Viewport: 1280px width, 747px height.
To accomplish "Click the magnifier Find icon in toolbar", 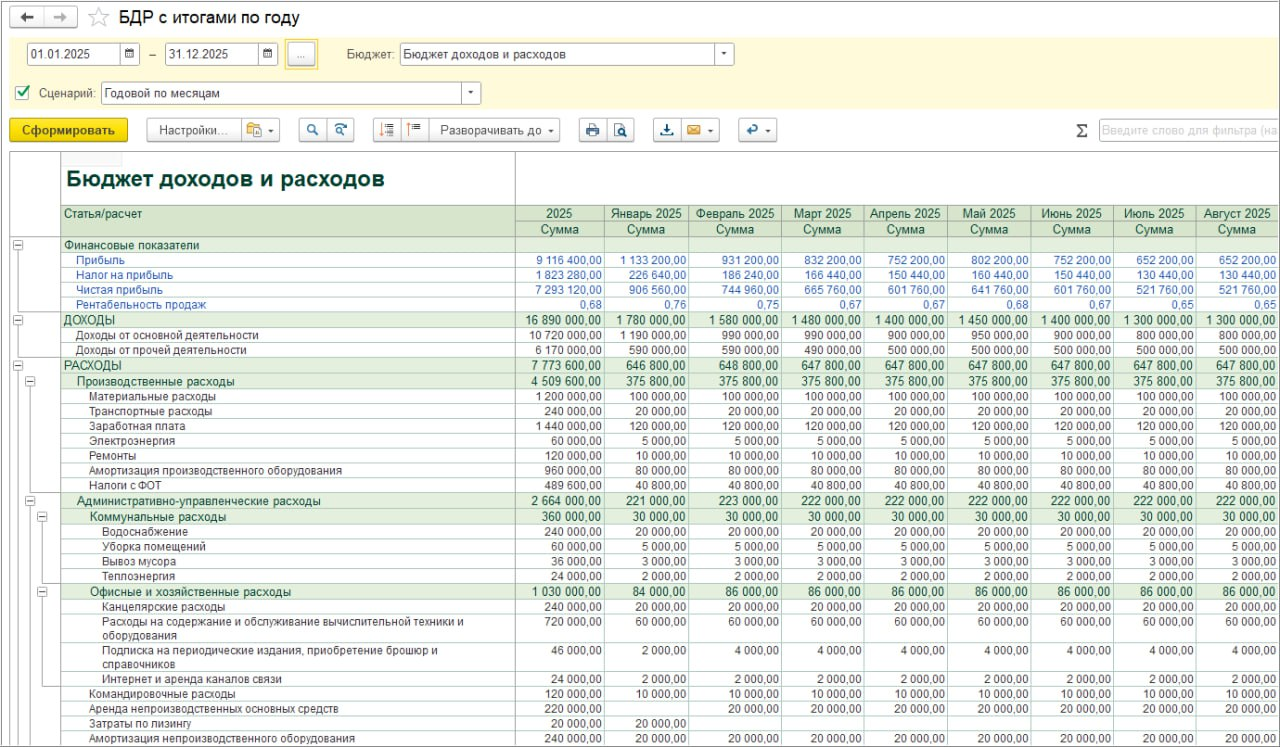I will [313, 130].
